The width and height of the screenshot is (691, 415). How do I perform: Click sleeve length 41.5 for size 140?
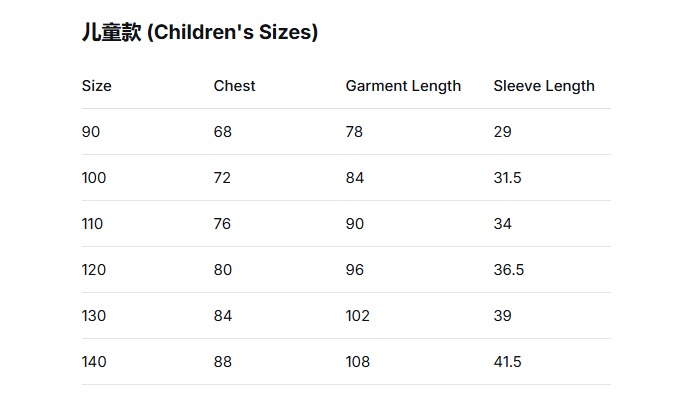pyautogui.click(x=507, y=362)
